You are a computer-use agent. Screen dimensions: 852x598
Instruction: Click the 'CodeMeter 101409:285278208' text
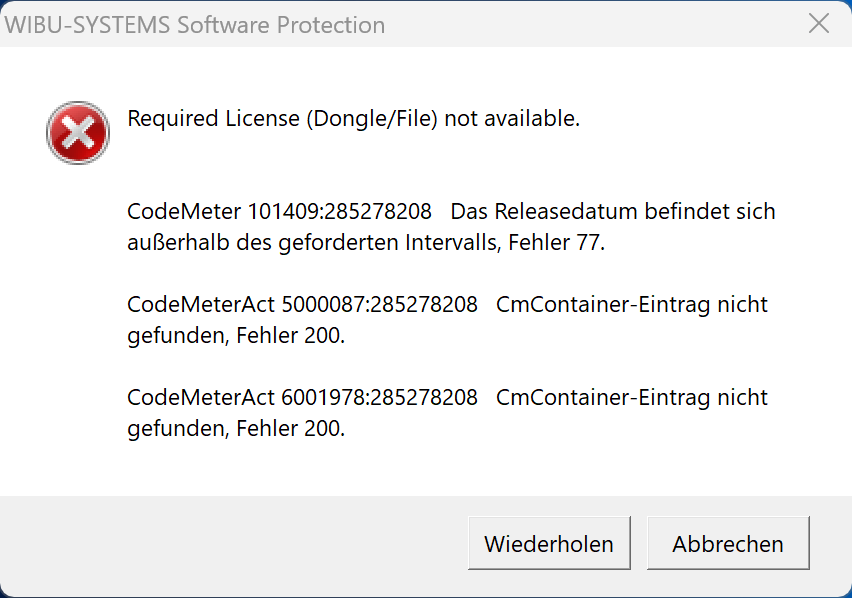[x=279, y=212]
